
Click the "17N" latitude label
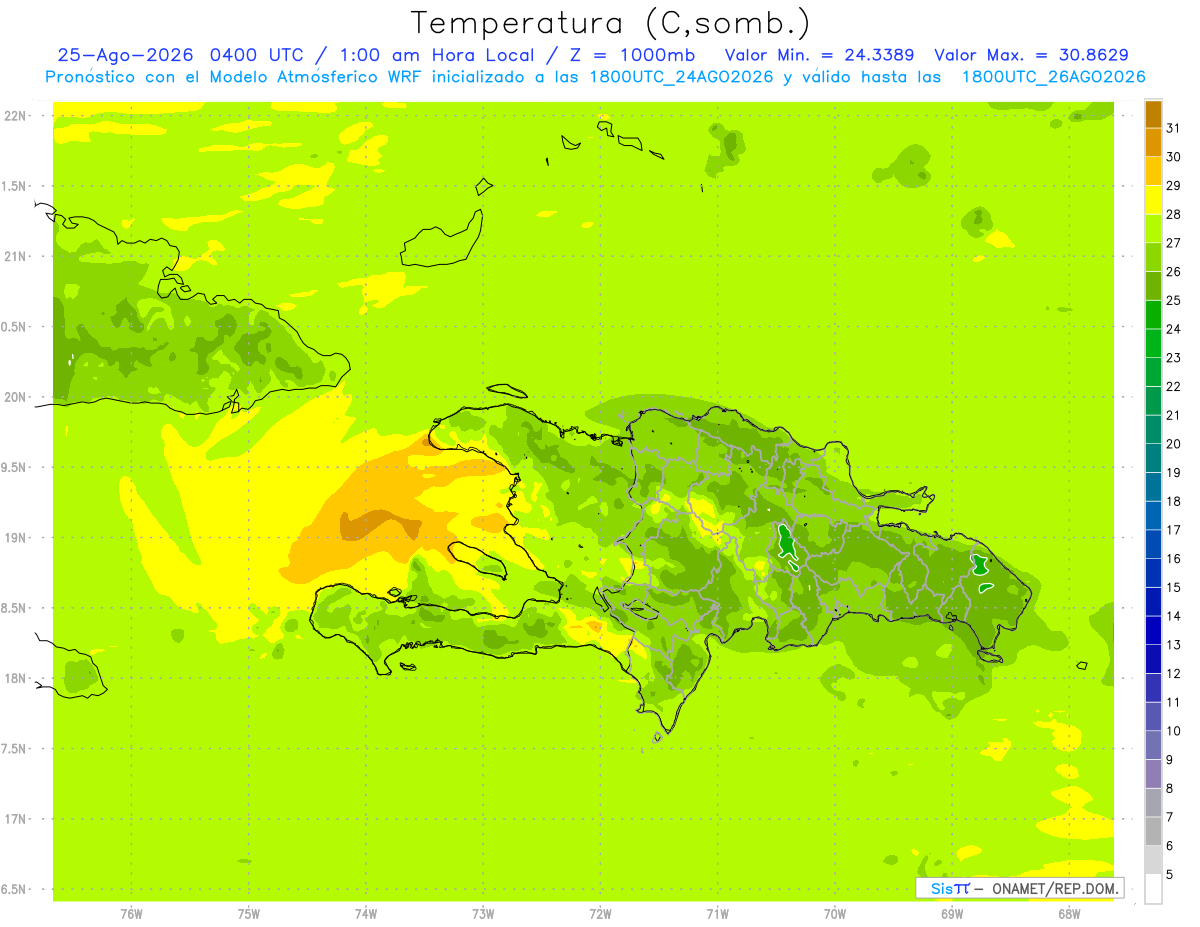(15, 819)
